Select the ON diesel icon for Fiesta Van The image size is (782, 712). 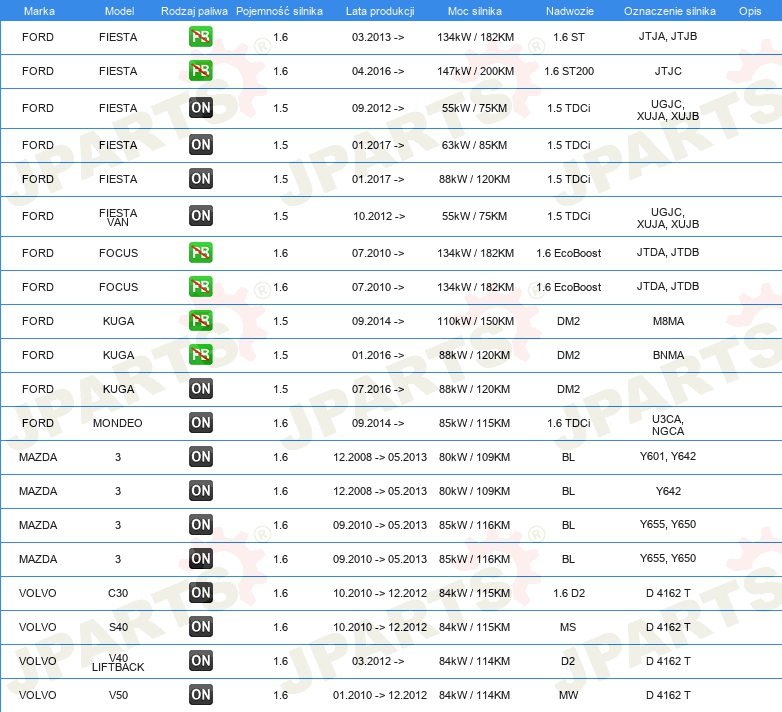201,216
